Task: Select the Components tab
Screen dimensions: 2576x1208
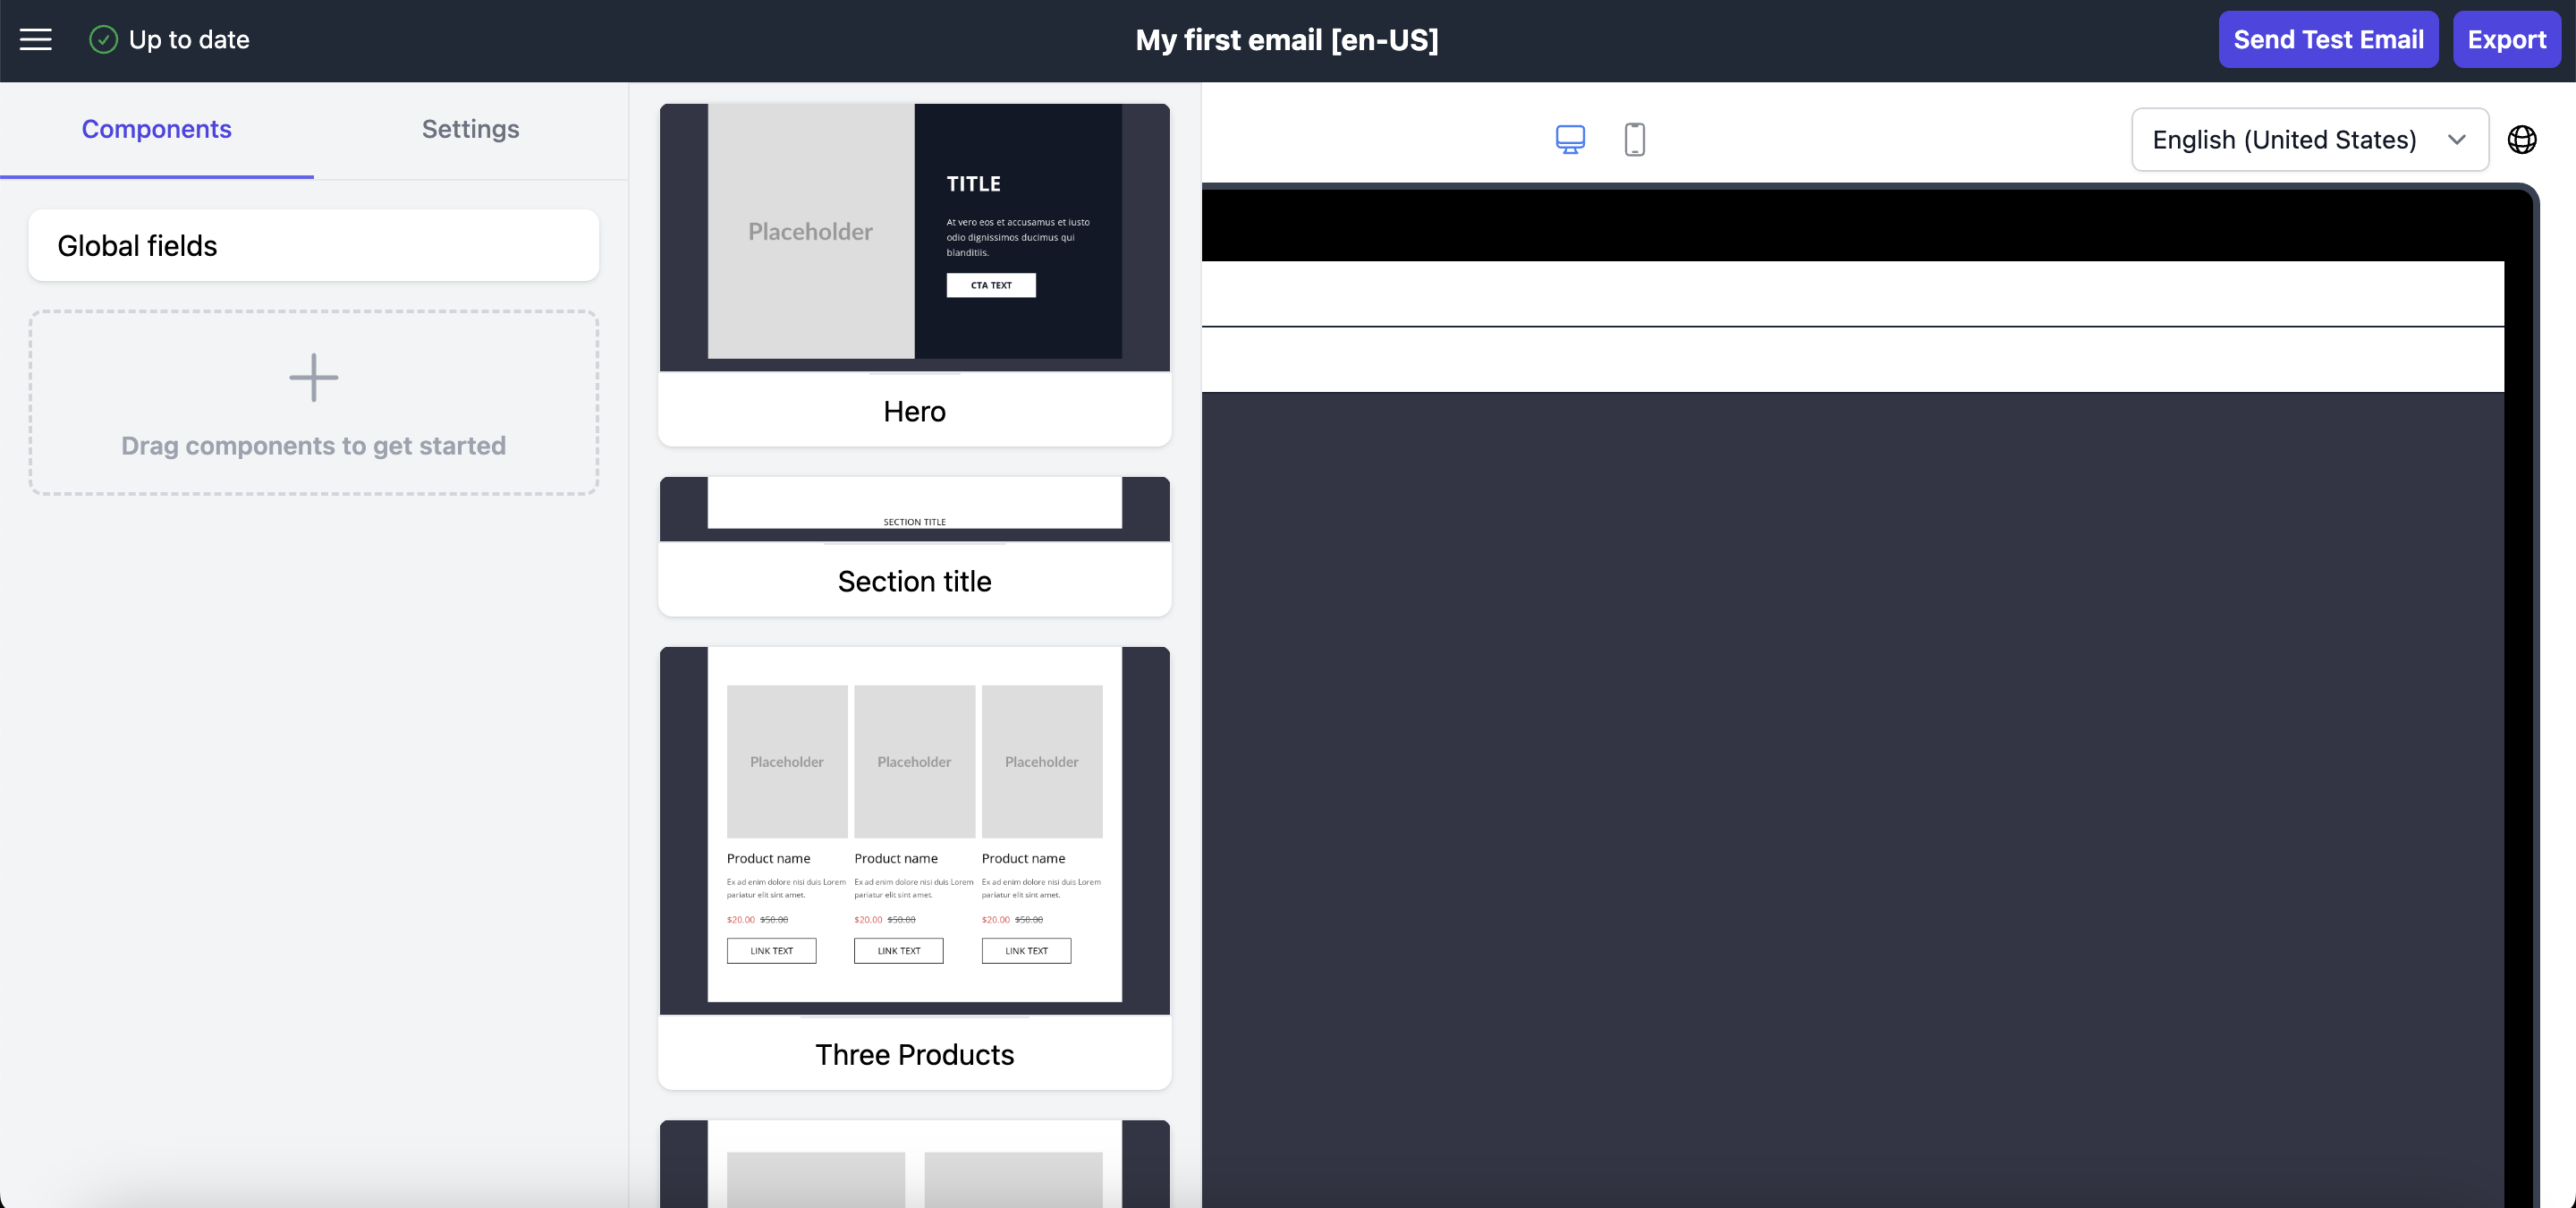Action: (x=157, y=130)
